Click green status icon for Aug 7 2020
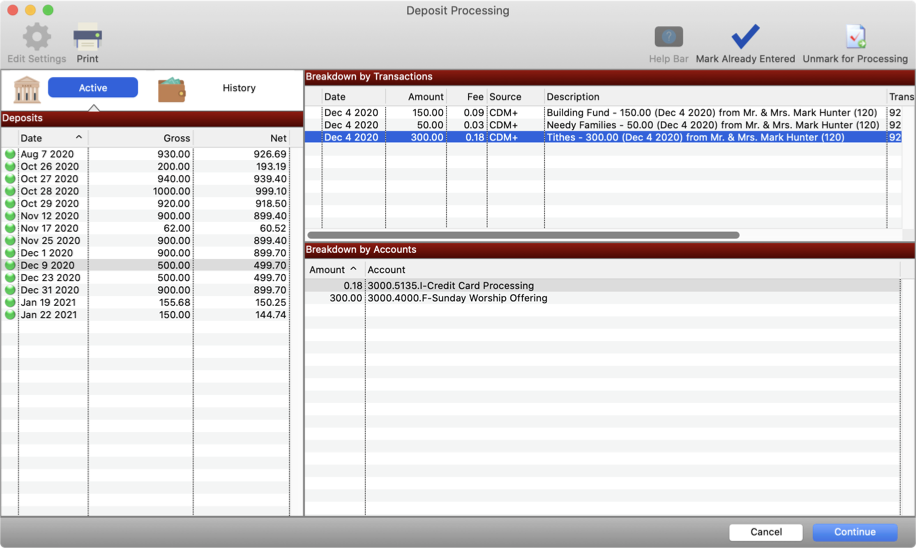This screenshot has width=916, height=548. click(x=10, y=155)
